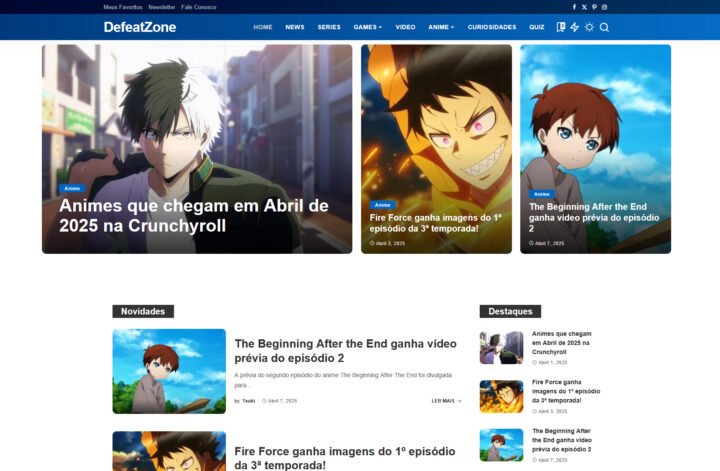The image size is (720, 471).
Task: Open headline Animes que chegam em Abril
Action: tap(194, 215)
